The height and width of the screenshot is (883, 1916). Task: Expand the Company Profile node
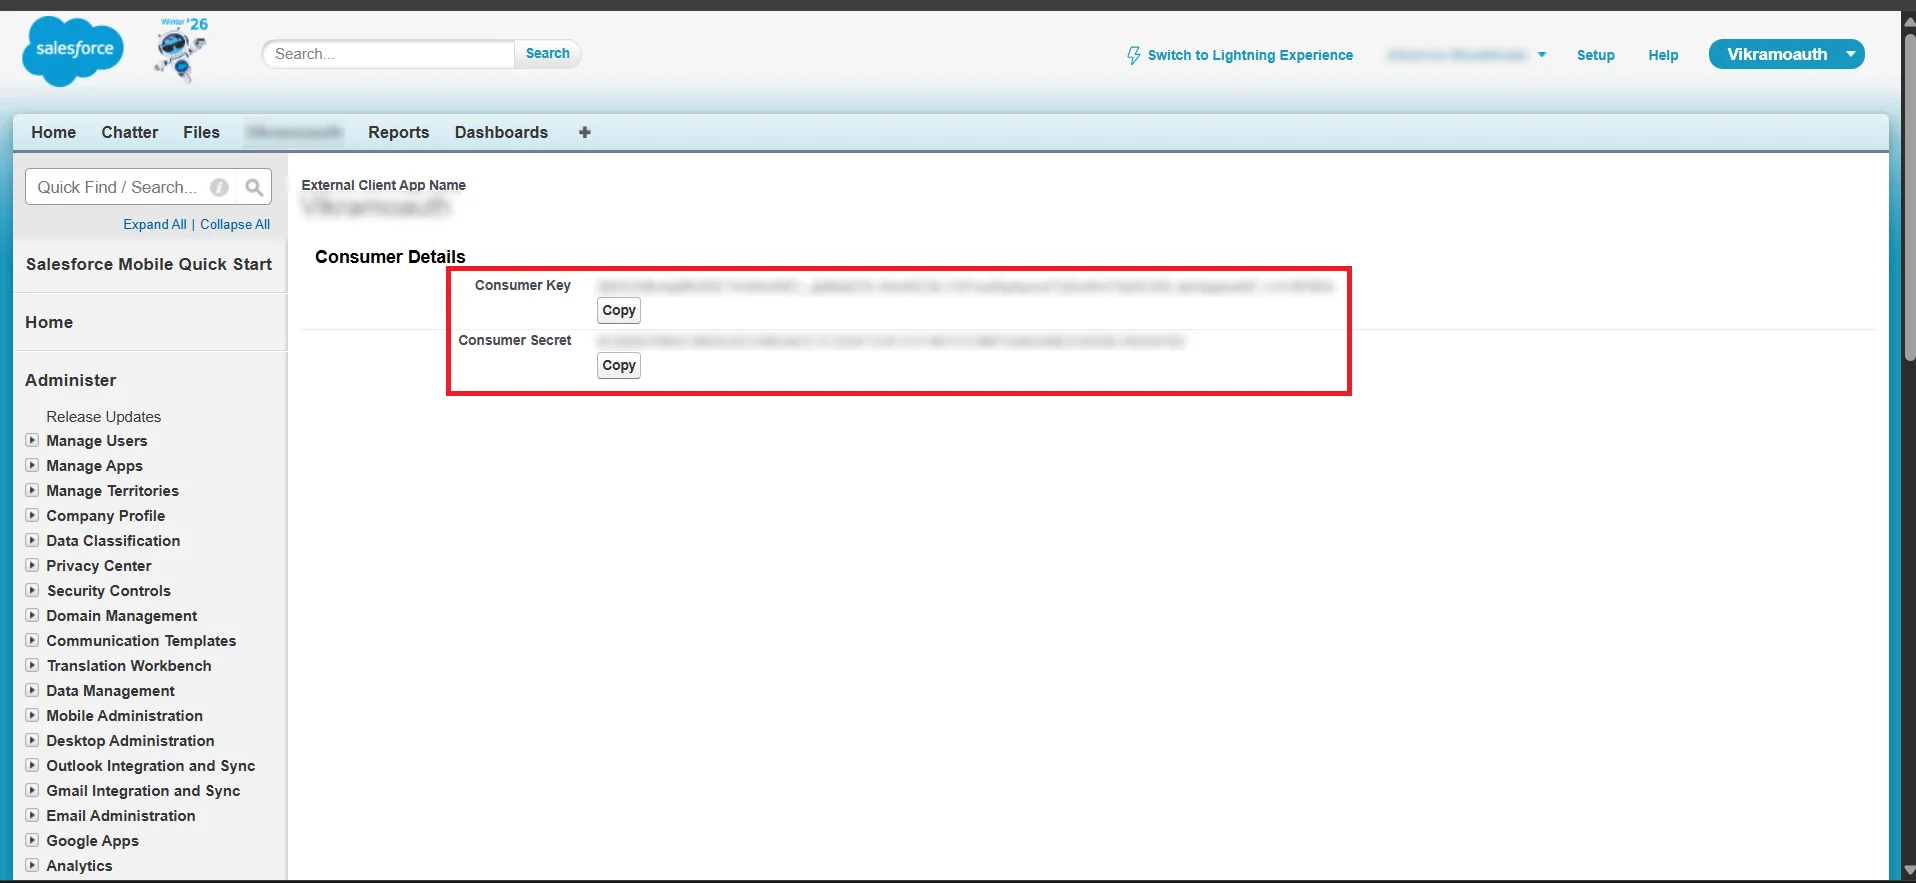pyautogui.click(x=32, y=515)
